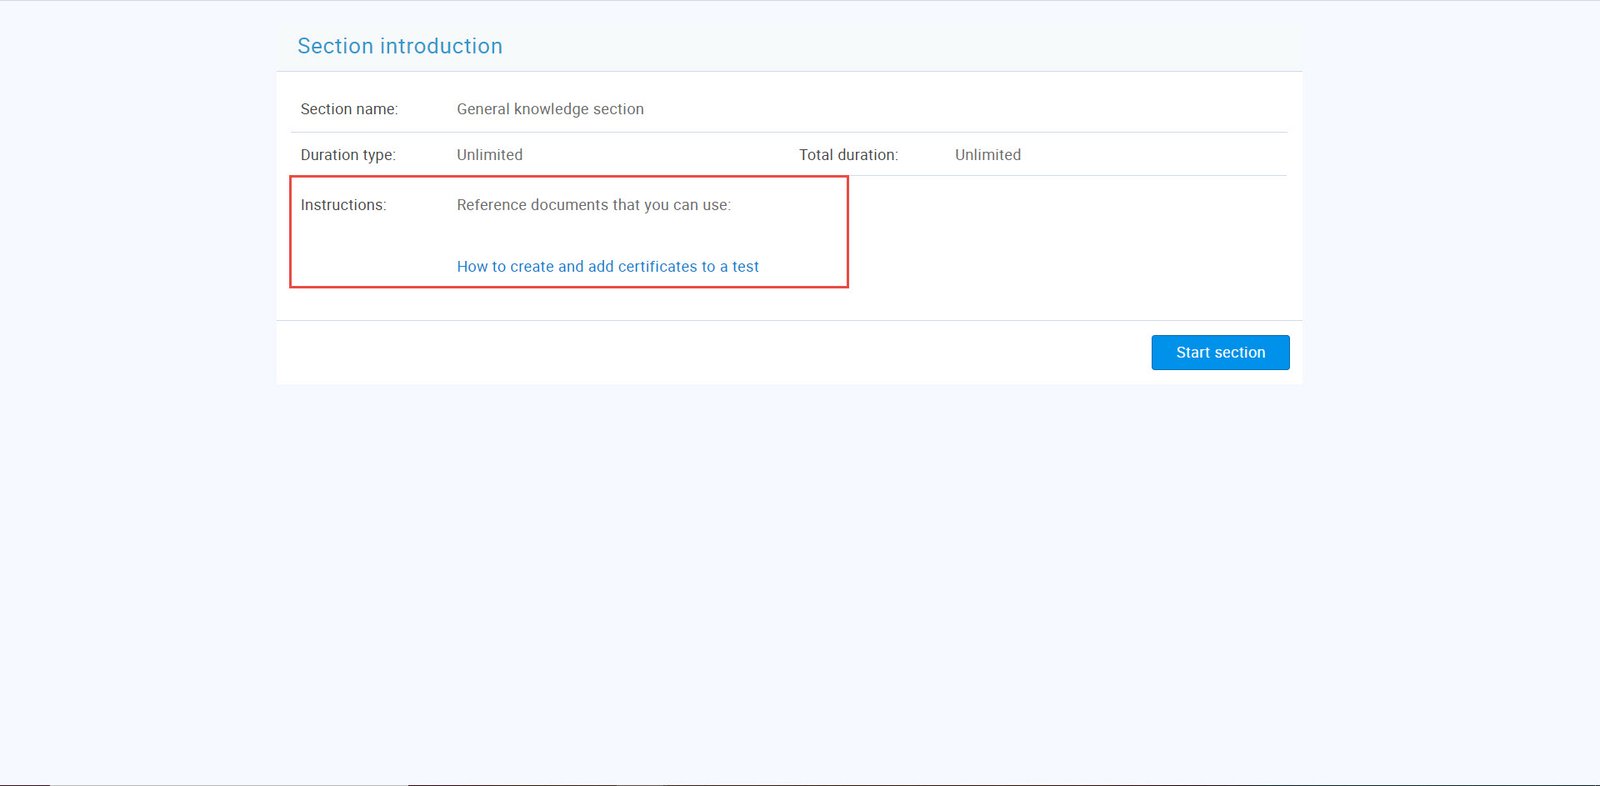Viewport: 1600px width, 786px height.
Task: Click Unlimited value beside Duration type
Action: [x=489, y=155]
